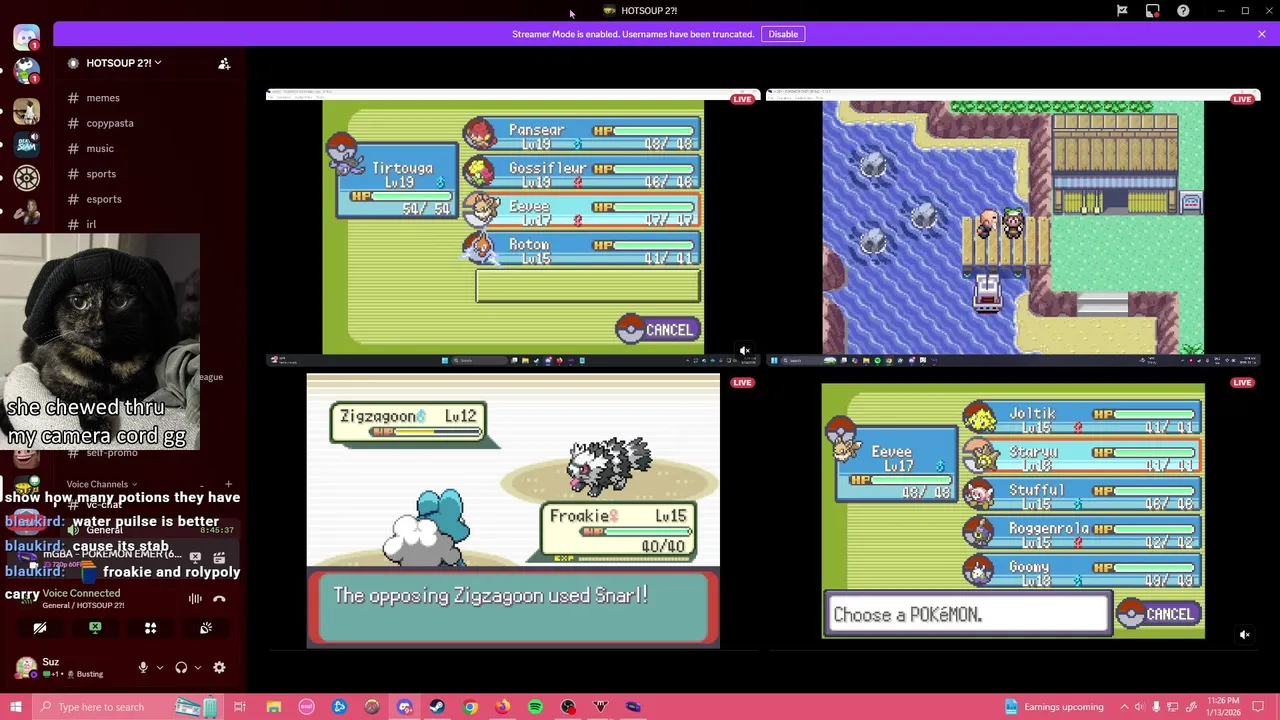Unmute the Choose a POKéMON stream
This screenshot has width=1280, height=720.
coord(1245,635)
